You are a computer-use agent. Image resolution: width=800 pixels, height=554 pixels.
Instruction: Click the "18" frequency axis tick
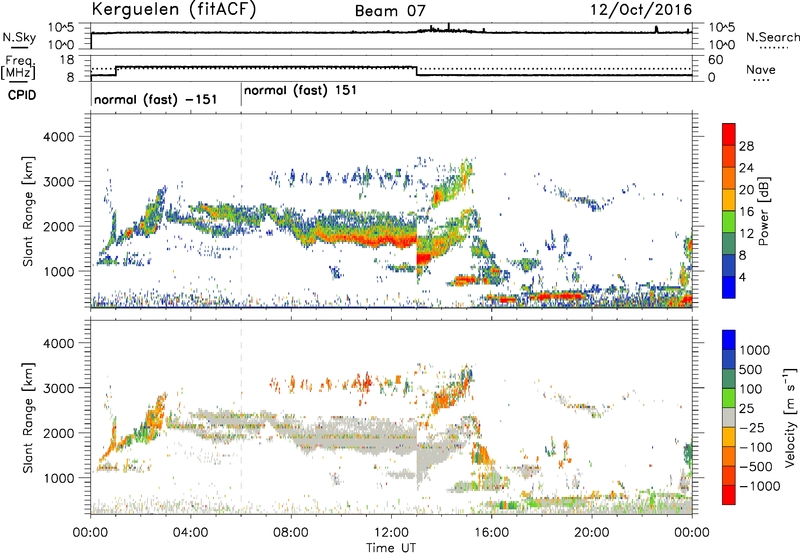[x=66, y=60]
